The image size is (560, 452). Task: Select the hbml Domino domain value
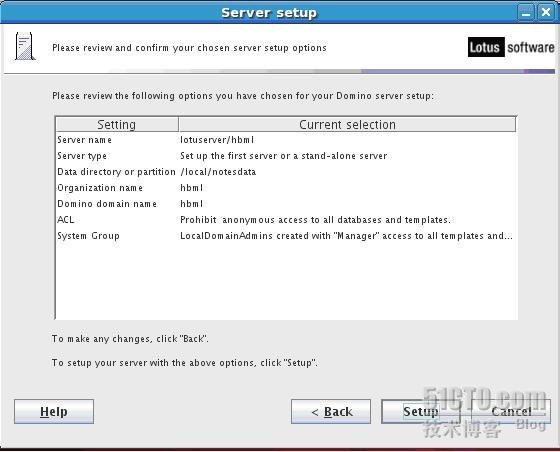click(192, 204)
